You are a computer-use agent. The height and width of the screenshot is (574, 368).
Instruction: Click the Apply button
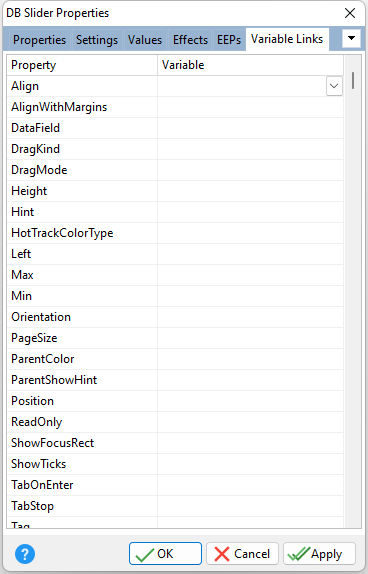click(x=319, y=554)
